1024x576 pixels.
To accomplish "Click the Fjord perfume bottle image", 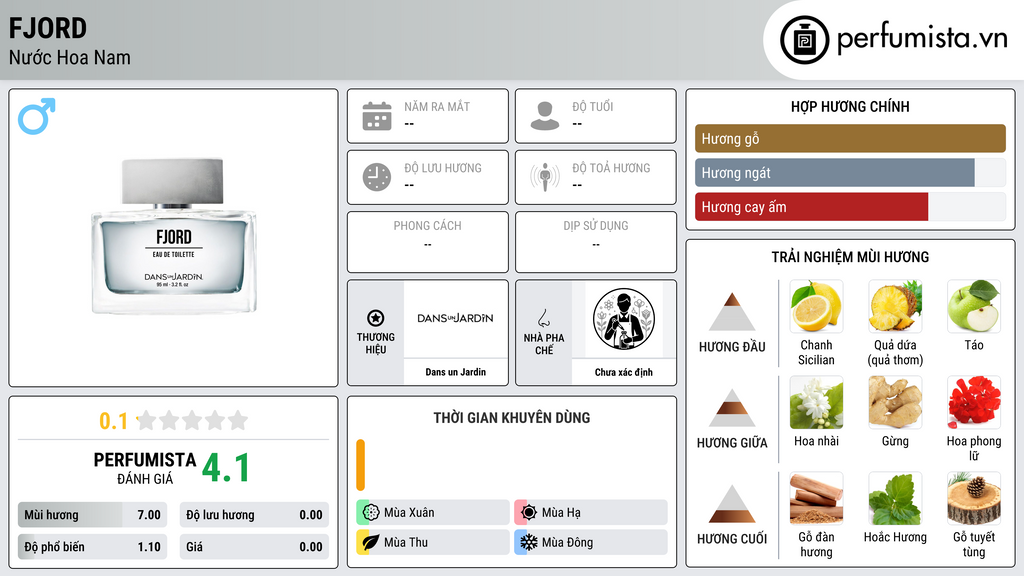I will [x=174, y=236].
